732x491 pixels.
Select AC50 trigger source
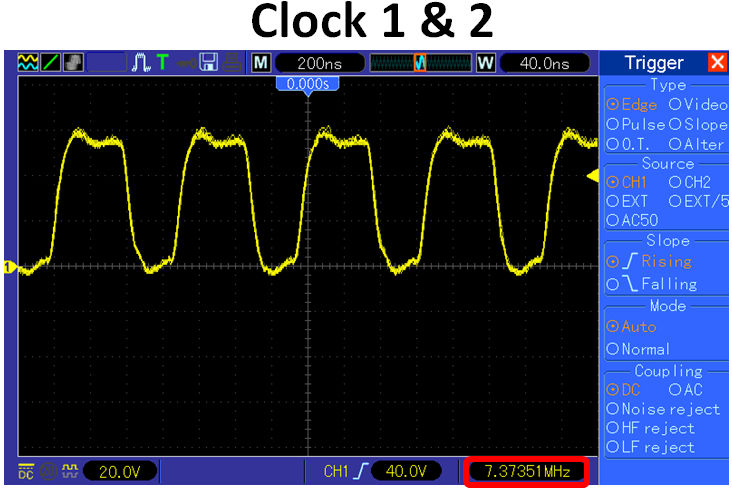[632, 220]
